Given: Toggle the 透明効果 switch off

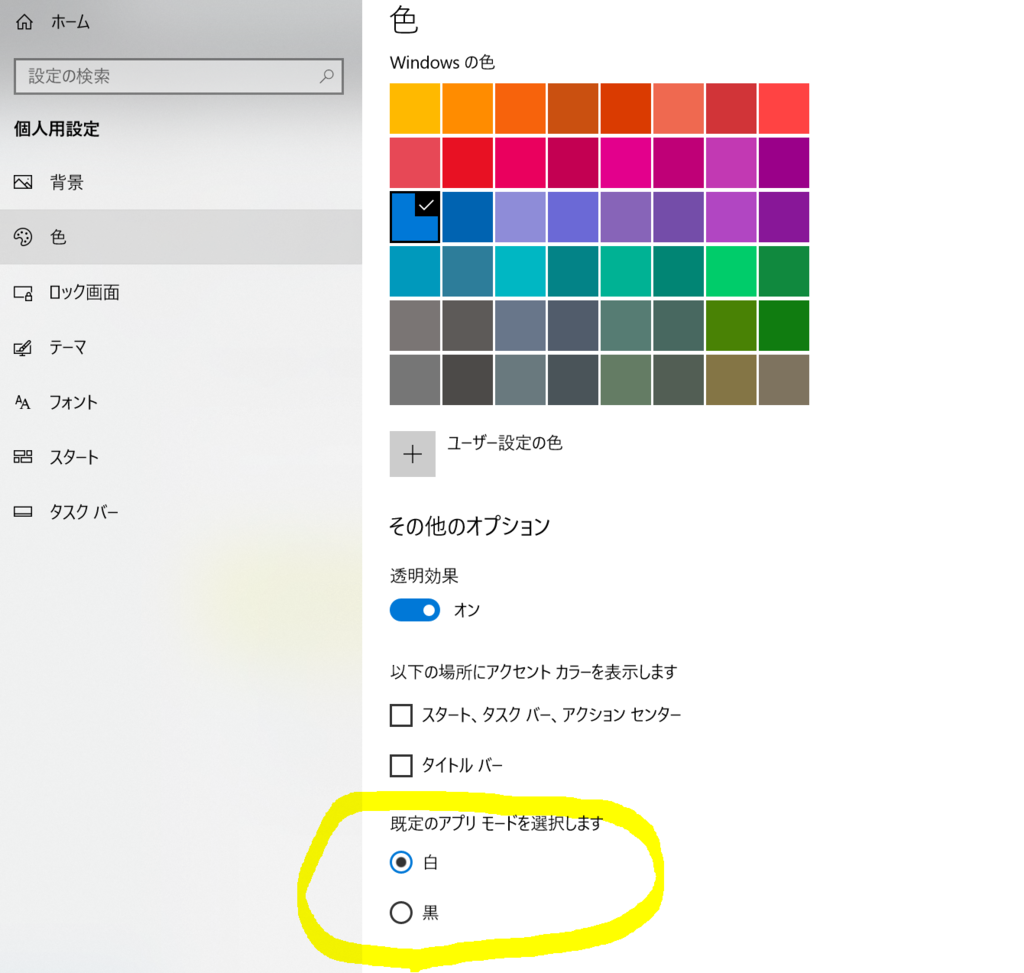Looking at the screenshot, I should coord(415,611).
